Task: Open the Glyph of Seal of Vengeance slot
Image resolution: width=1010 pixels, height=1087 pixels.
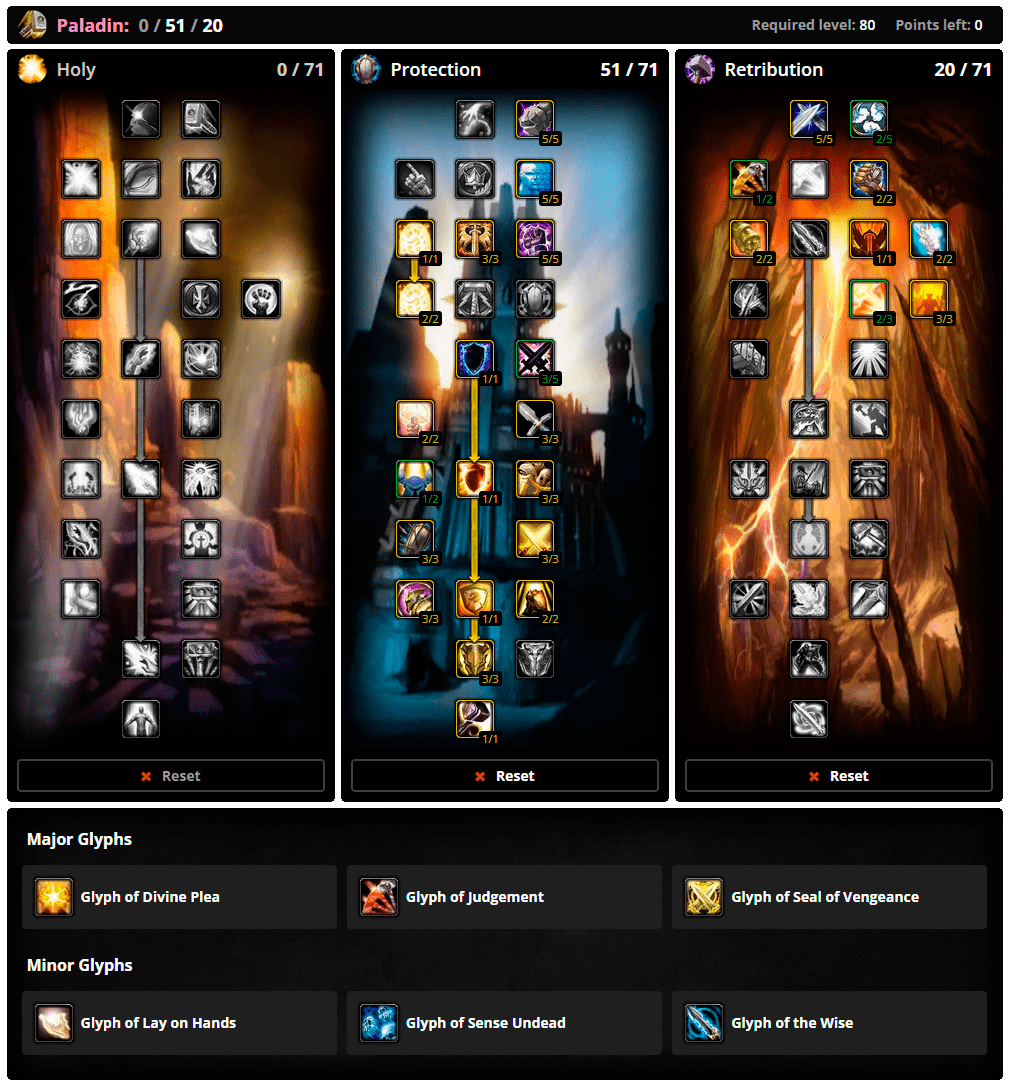Action: click(x=829, y=897)
